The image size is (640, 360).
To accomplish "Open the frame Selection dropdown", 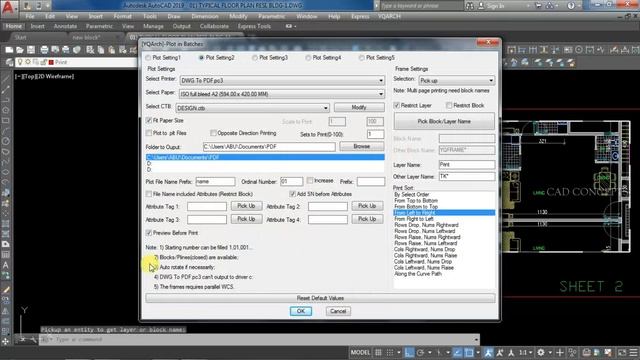I will click(x=457, y=80).
